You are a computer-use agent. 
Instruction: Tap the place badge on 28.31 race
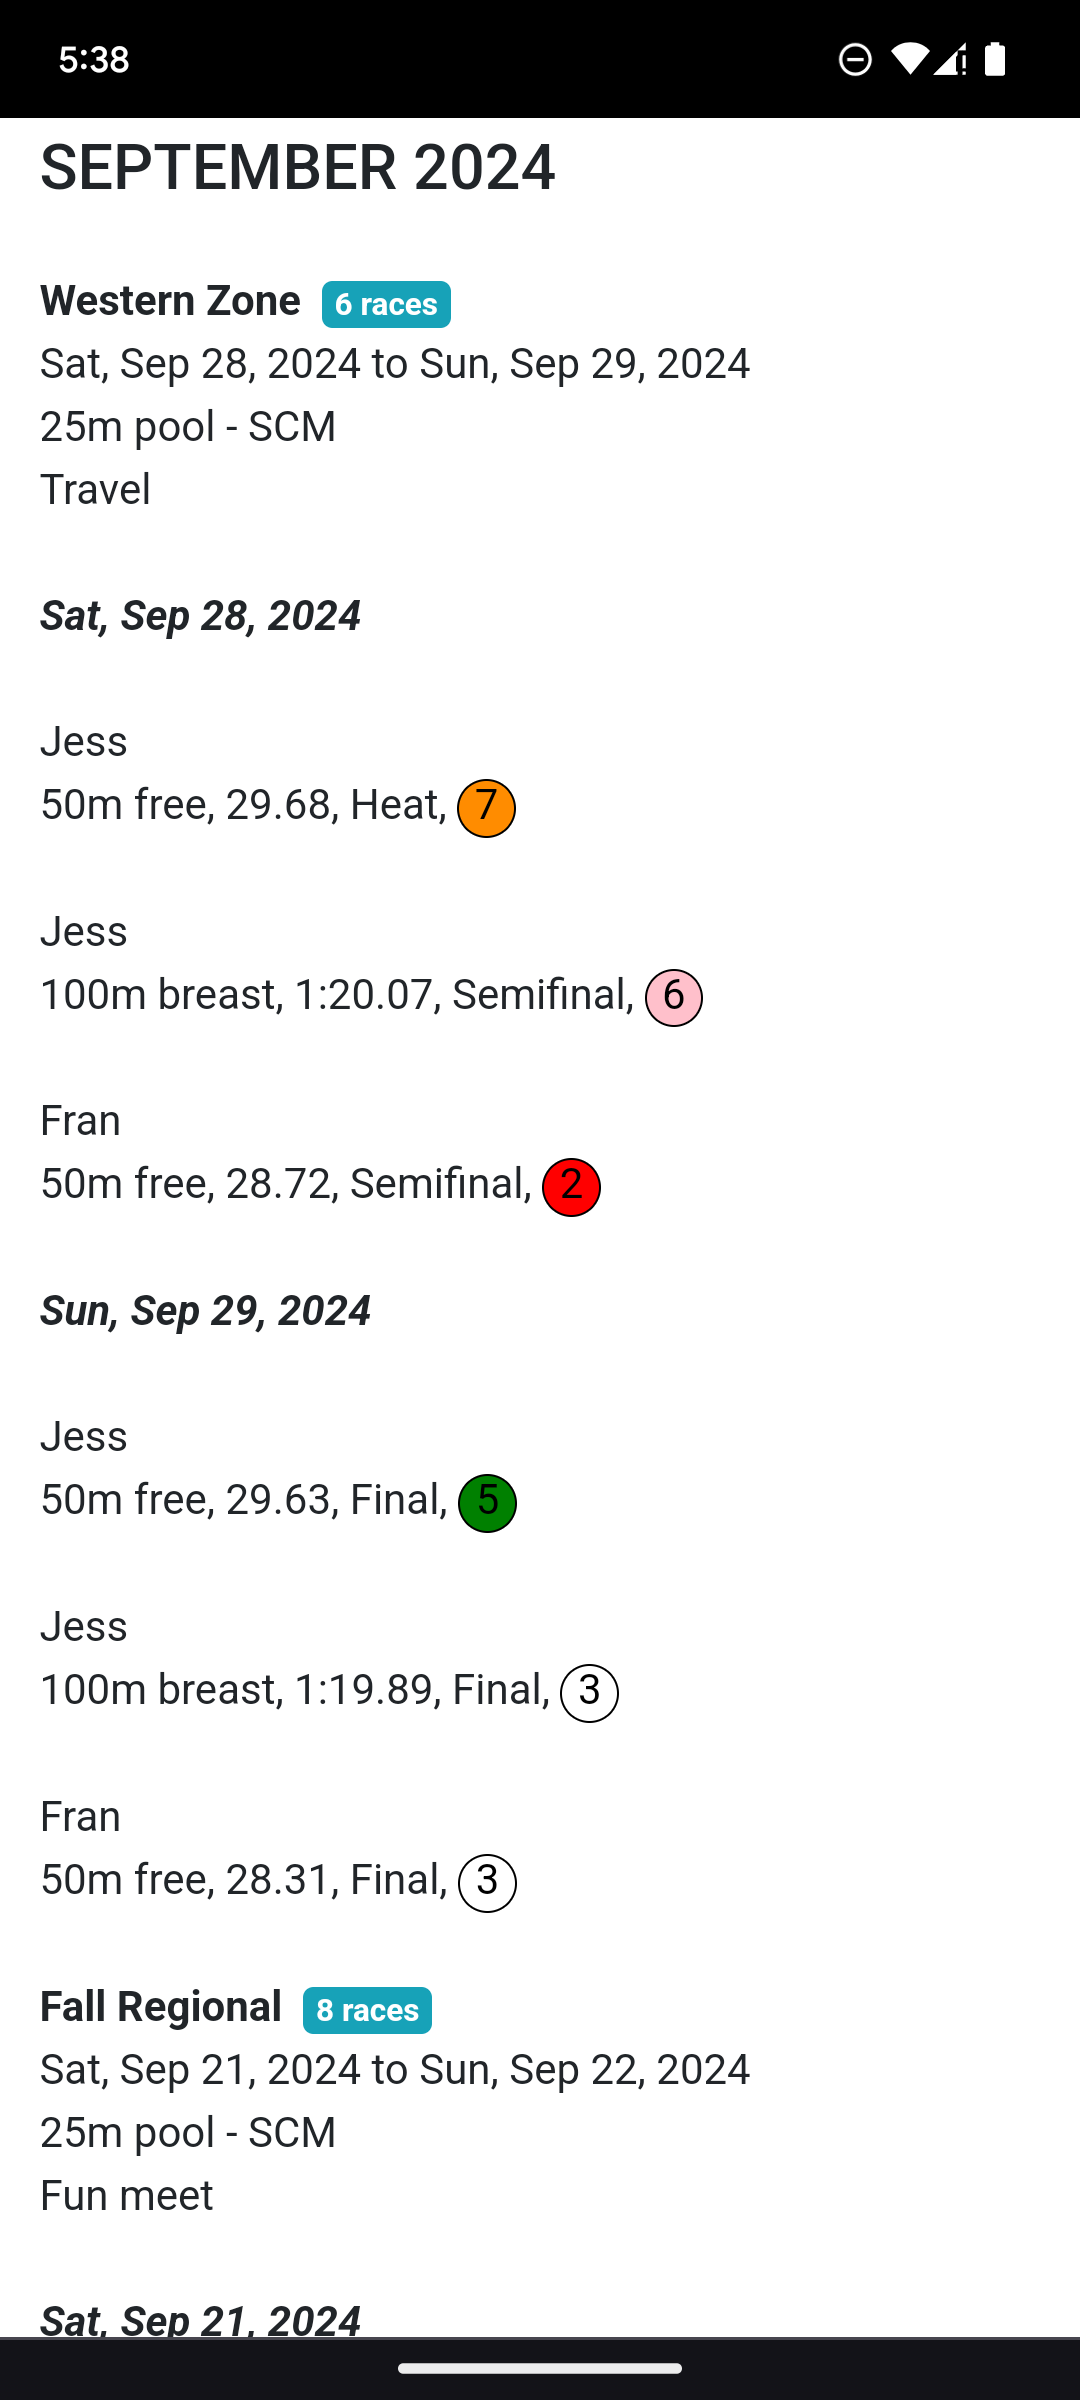click(x=487, y=1883)
